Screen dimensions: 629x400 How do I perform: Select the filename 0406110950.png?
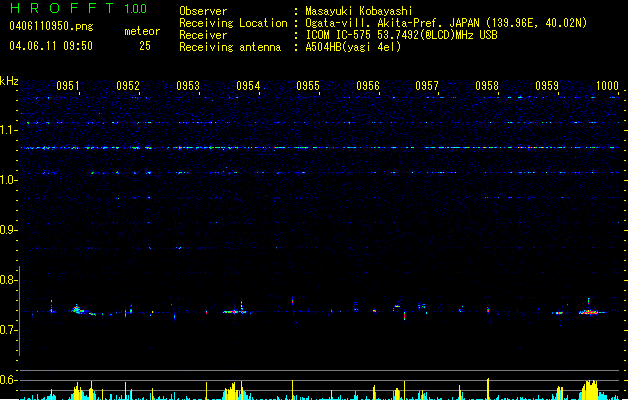click(x=51, y=27)
